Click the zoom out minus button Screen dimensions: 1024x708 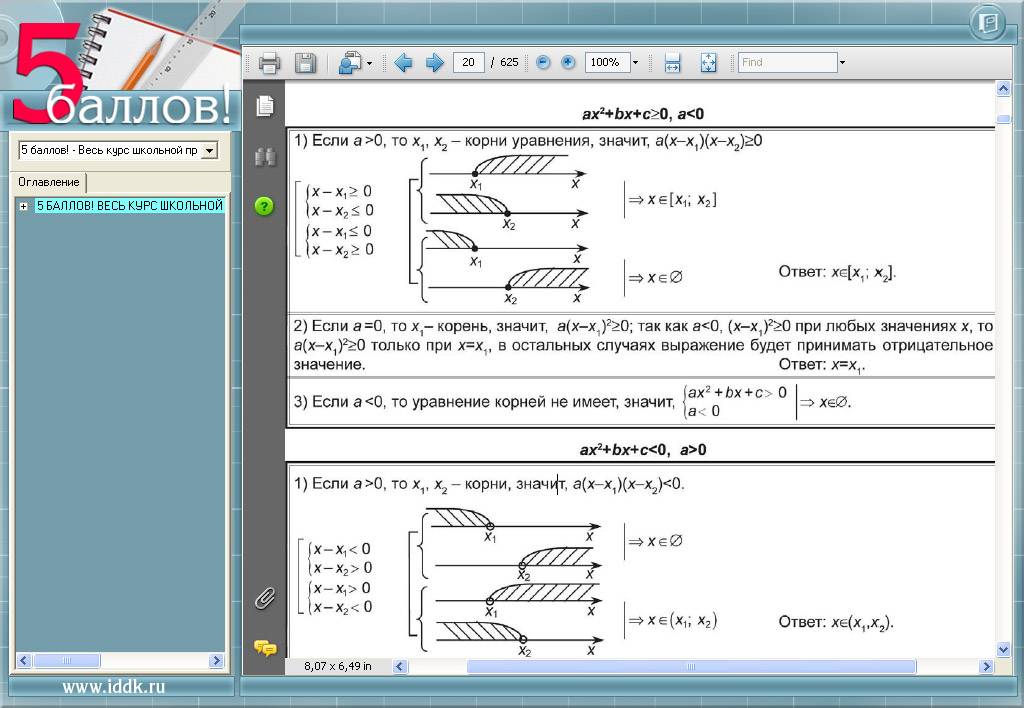click(x=543, y=63)
